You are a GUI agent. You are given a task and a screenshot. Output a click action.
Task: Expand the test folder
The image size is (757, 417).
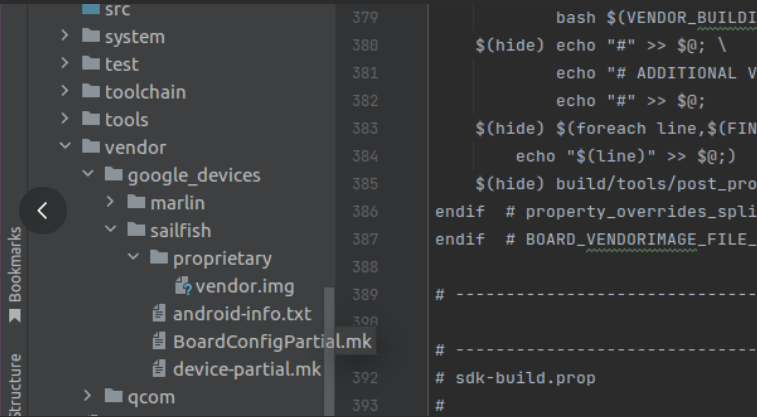tap(65, 63)
